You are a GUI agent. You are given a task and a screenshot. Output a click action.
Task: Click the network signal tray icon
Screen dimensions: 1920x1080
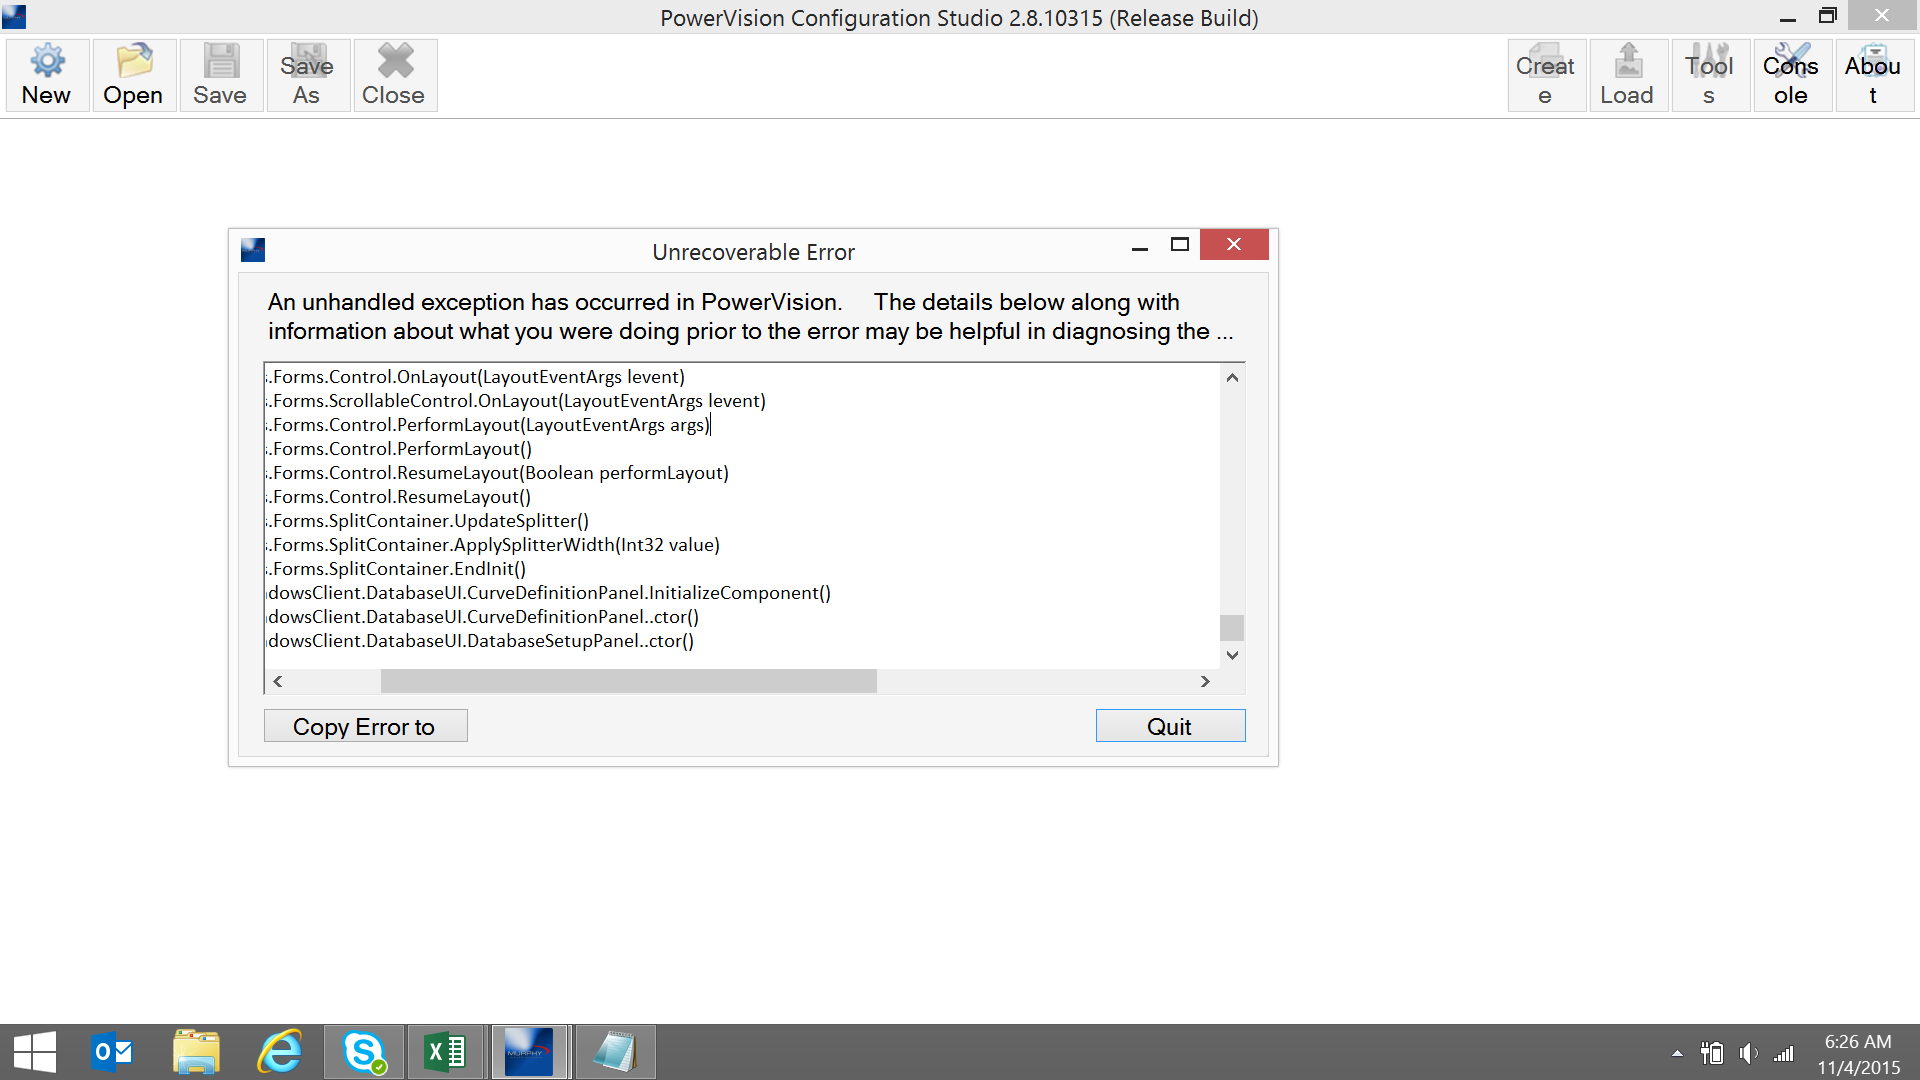coord(1784,1053)
